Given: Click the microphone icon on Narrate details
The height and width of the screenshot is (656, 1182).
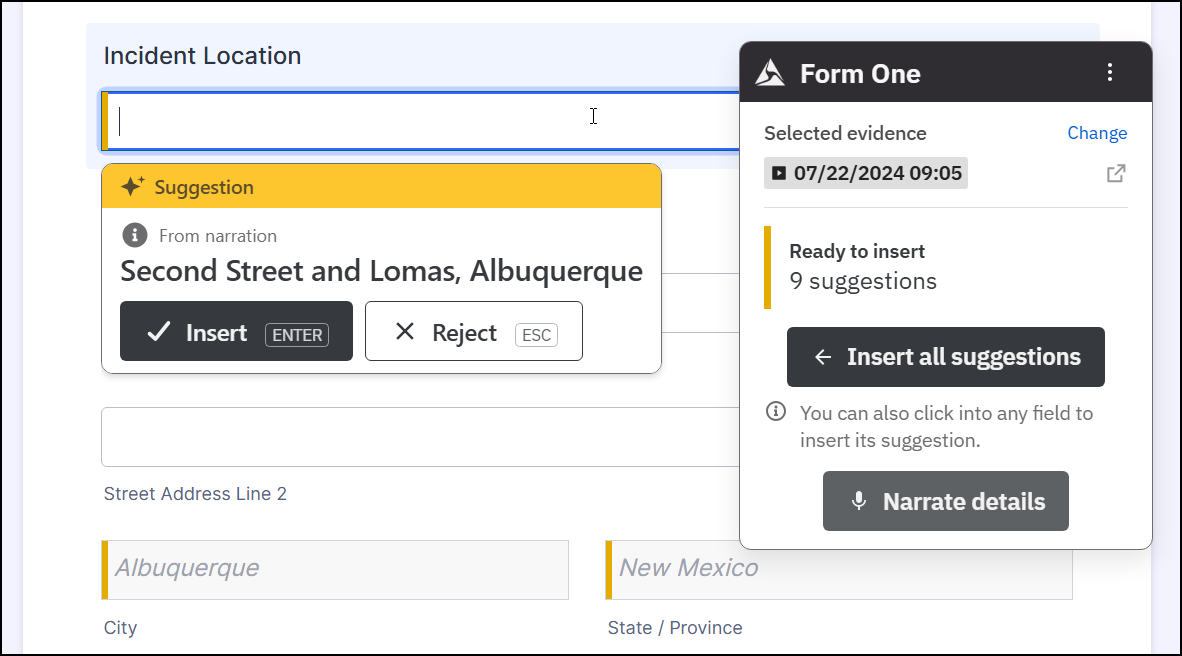Looking at the screenshot, I should coord(858,502).
